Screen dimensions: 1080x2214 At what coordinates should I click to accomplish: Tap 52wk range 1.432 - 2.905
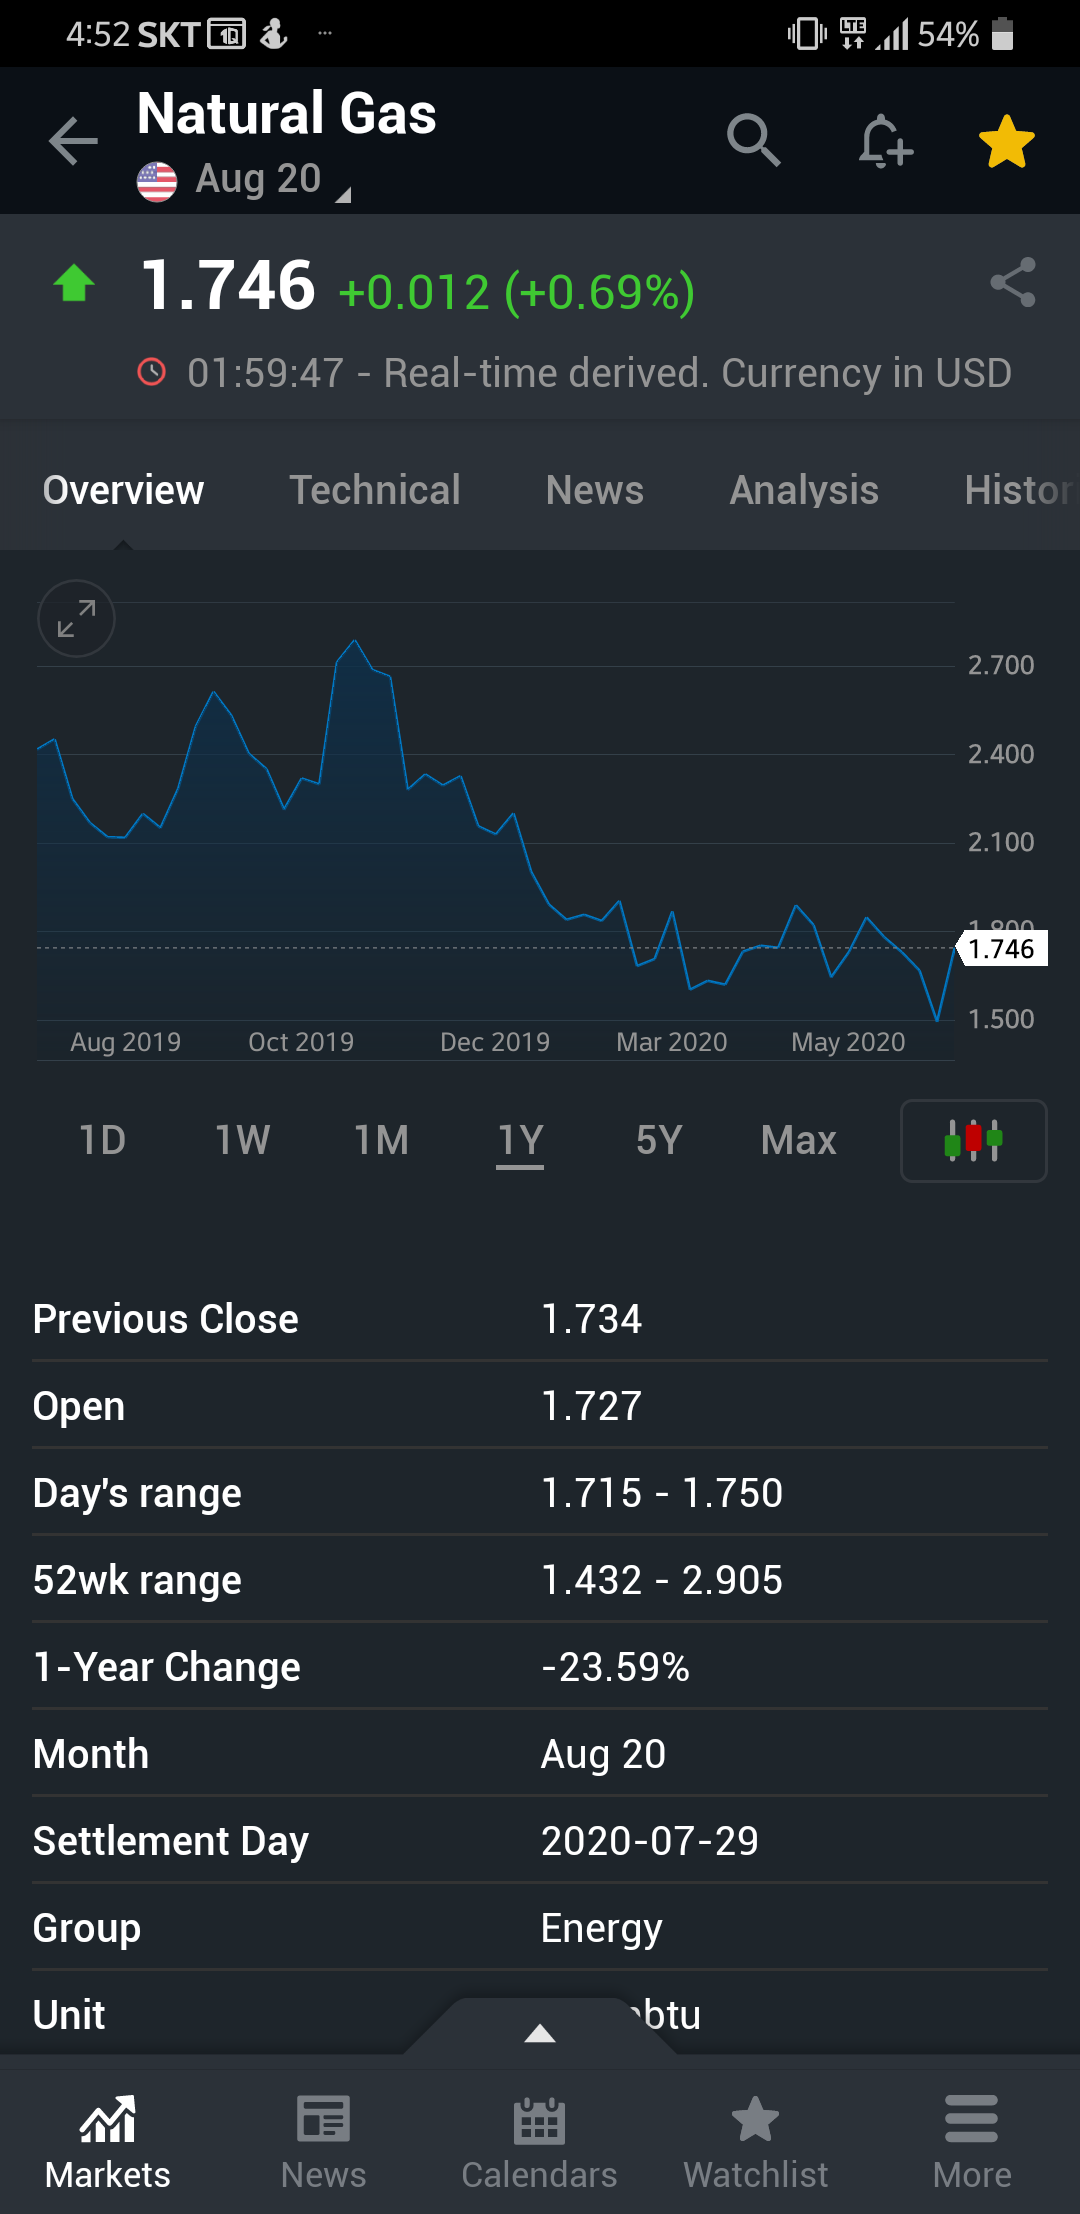pyautogui.click(x=662, y=1580)
